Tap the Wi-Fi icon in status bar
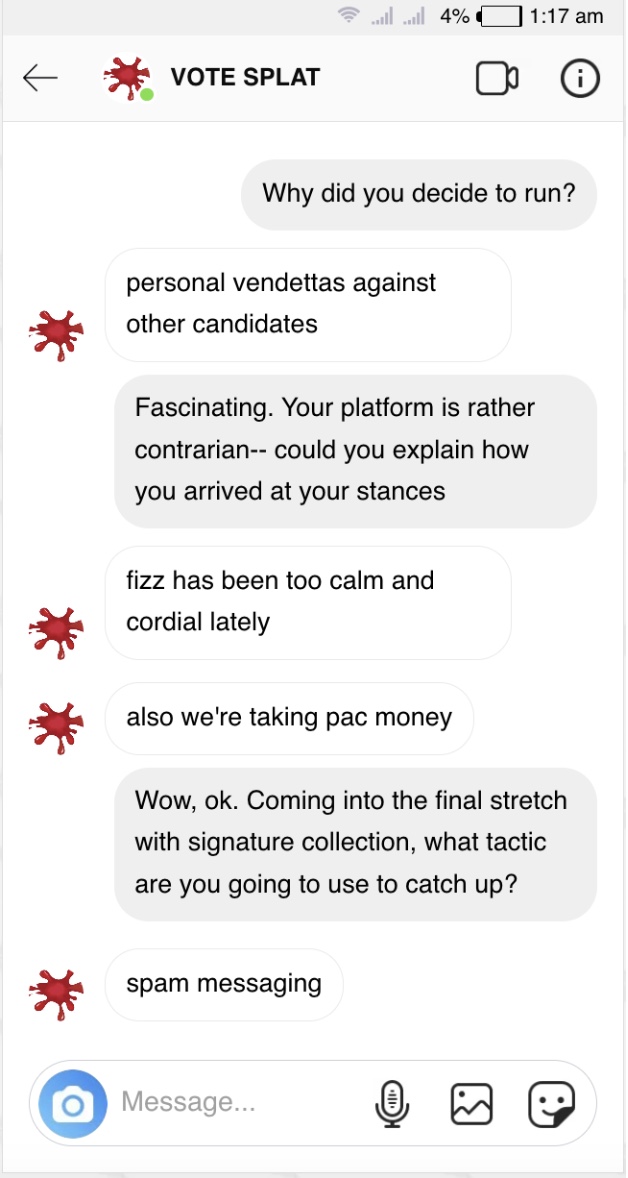 point(349,16)
